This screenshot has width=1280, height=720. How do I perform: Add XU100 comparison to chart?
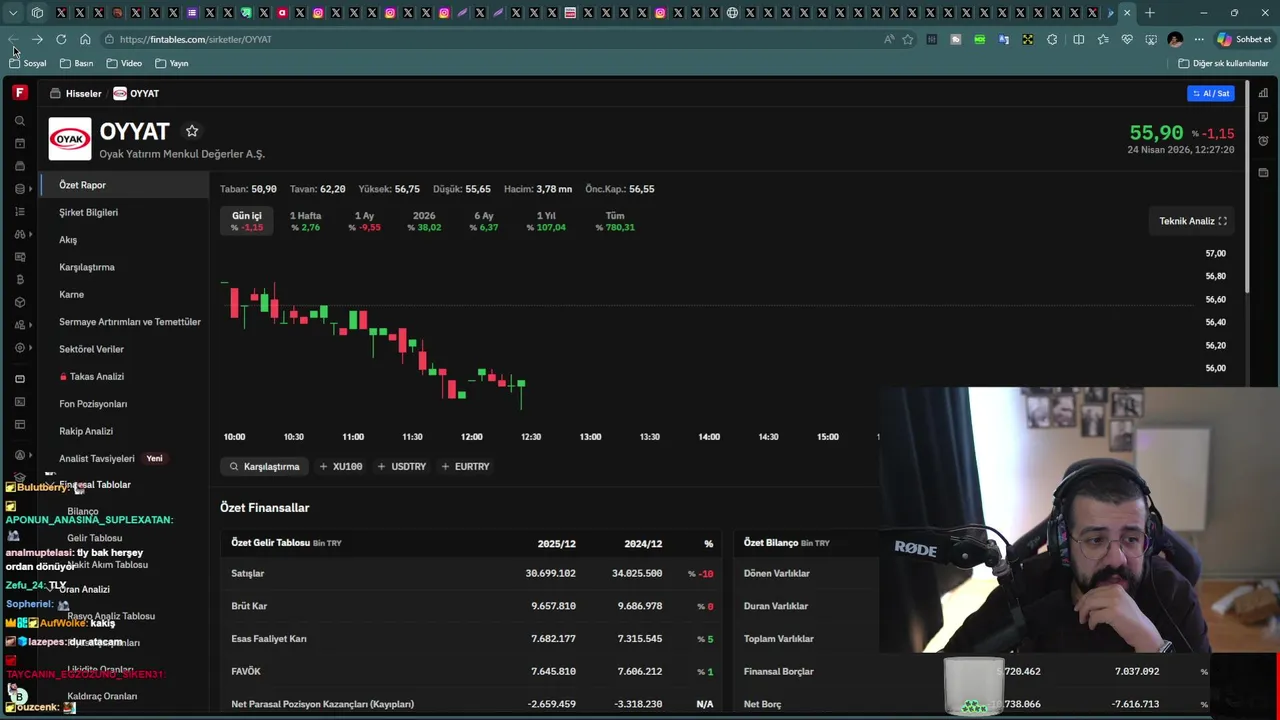[340, 466]
